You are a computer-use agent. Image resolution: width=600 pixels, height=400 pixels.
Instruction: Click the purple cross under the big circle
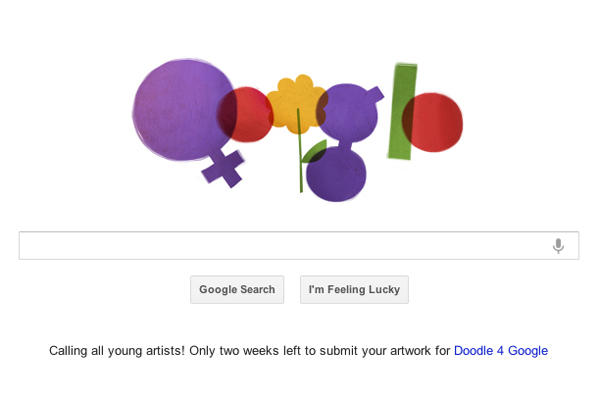(223, 167)
